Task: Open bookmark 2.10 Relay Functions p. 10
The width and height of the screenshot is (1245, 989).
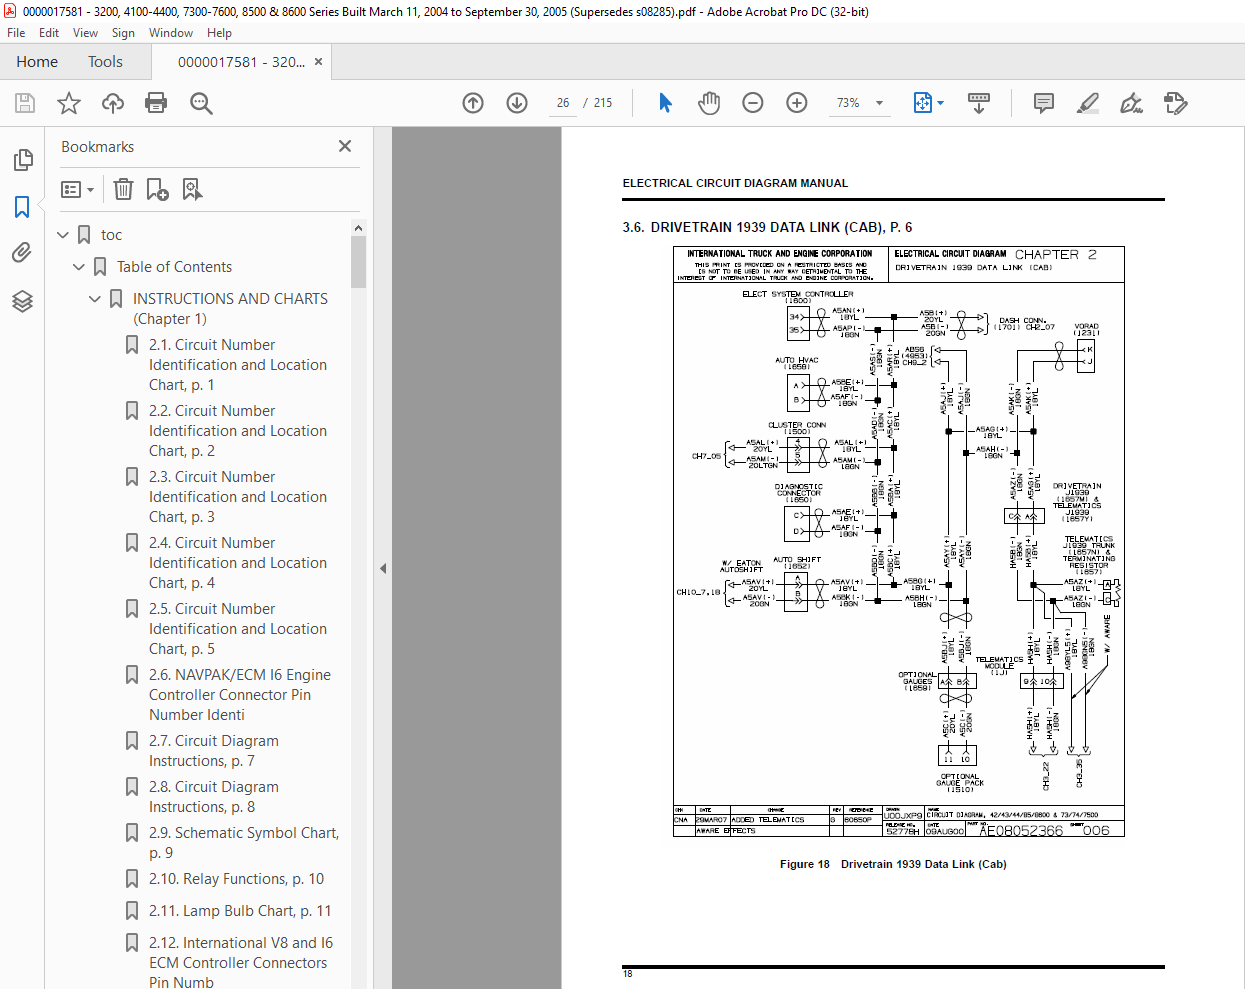Action: (x=237, y=879)
